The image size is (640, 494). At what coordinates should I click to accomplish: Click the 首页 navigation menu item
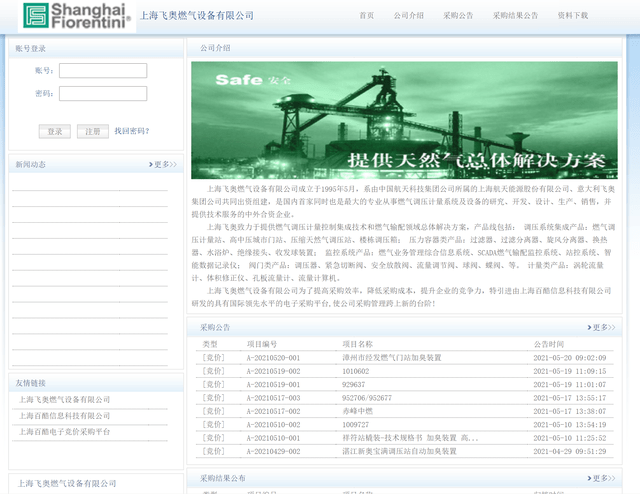click(367, 16)
